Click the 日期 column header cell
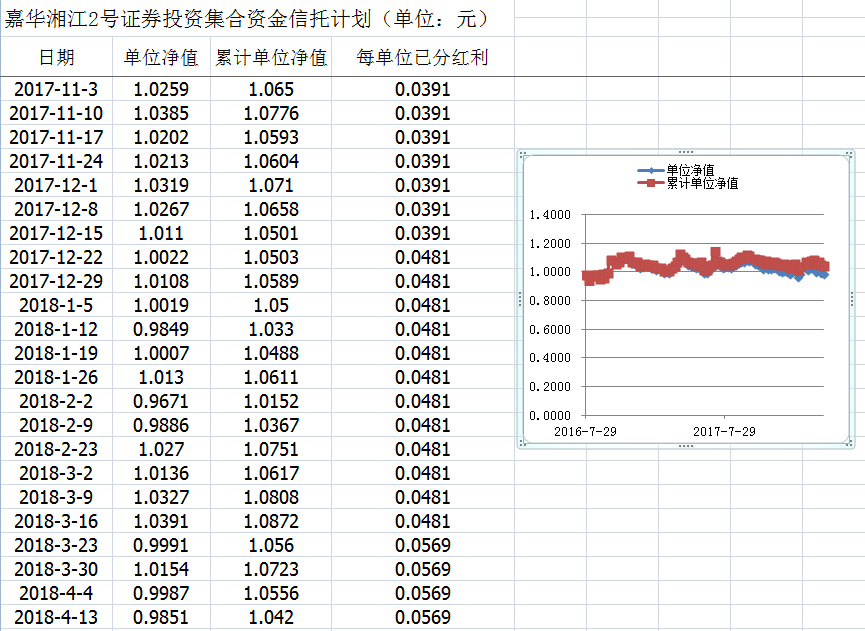The width and height of the screenshot is (865, 631). 56,58
